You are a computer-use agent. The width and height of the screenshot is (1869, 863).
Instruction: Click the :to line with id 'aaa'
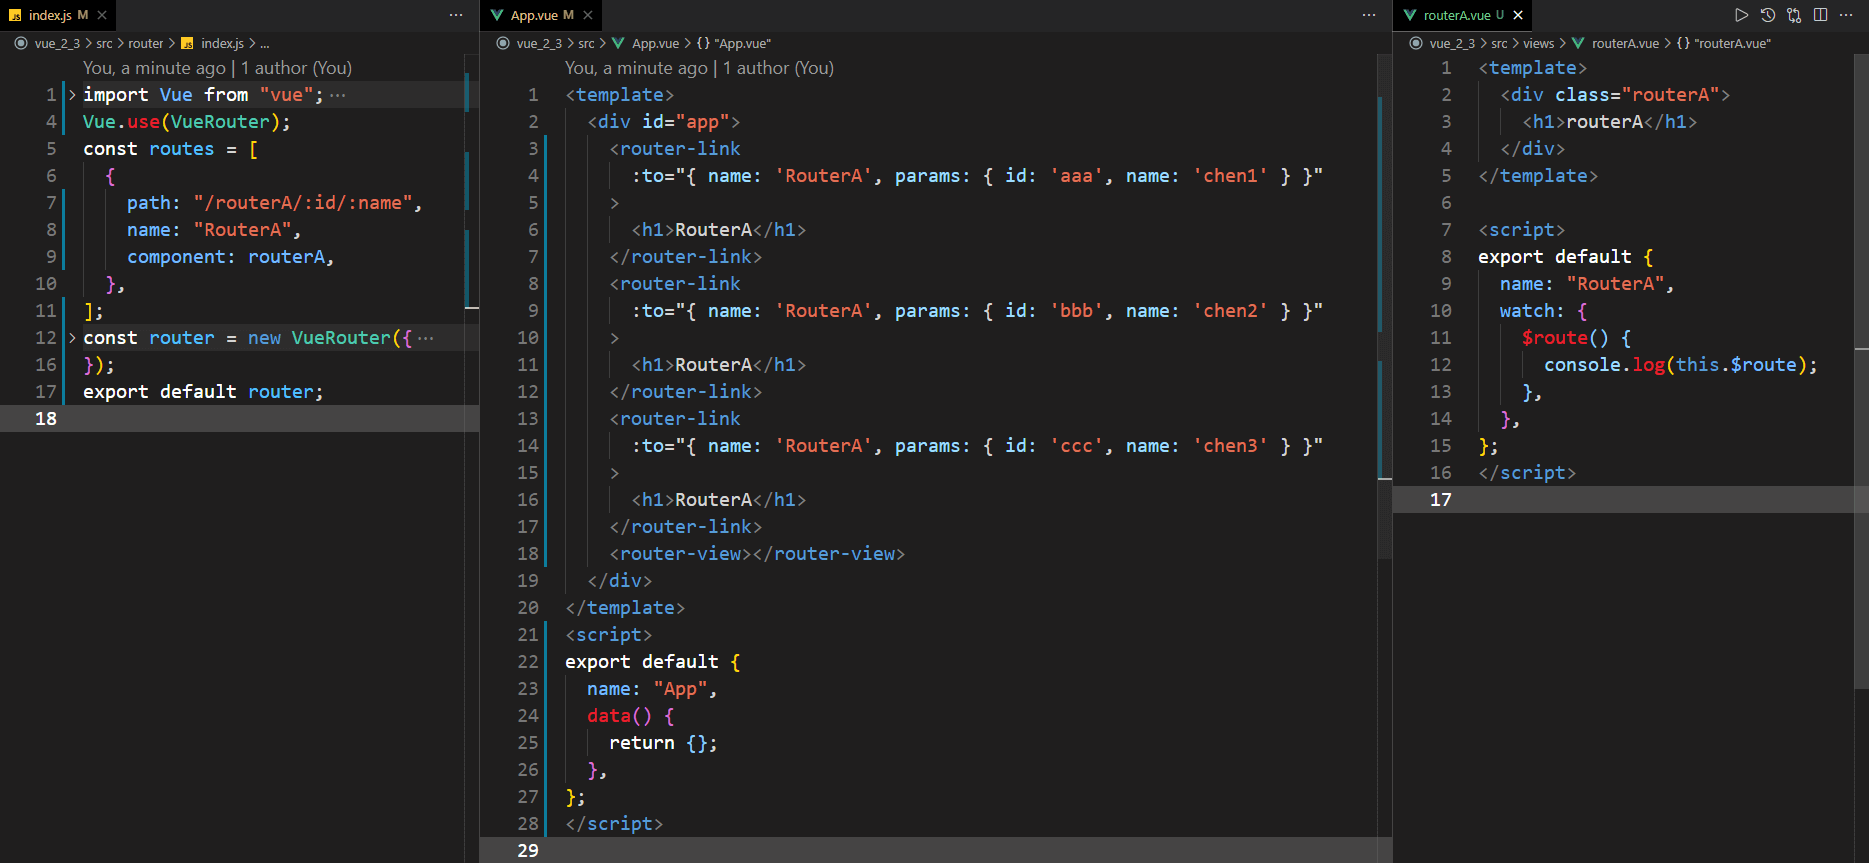click(977, 176)
